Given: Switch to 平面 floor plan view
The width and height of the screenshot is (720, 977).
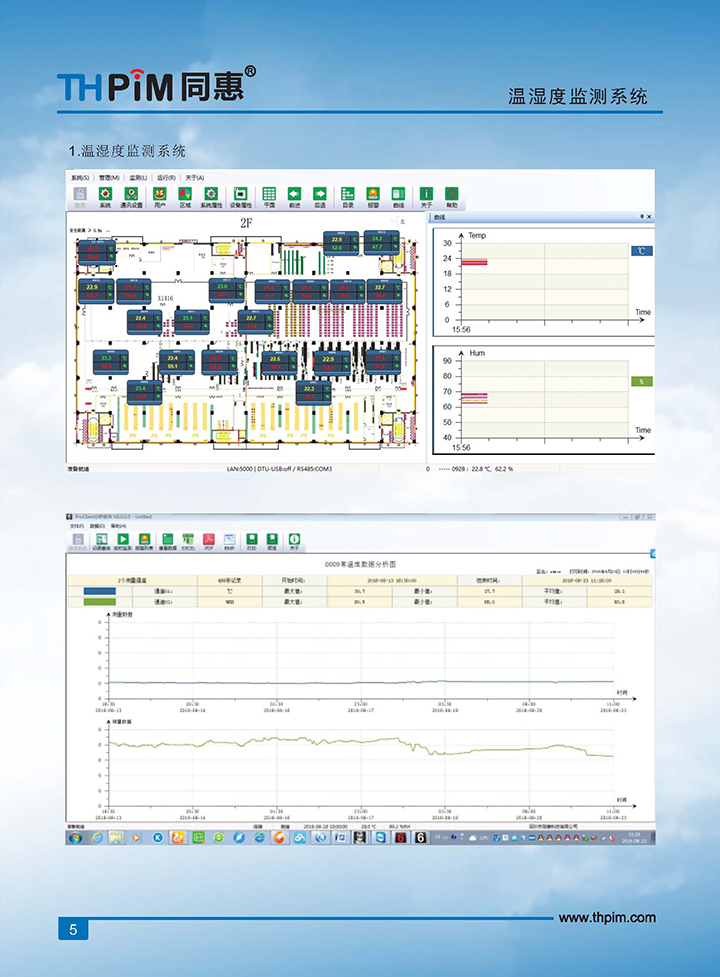Looking at the screenshot, I should pyautogui.click(x=268, y=196).
